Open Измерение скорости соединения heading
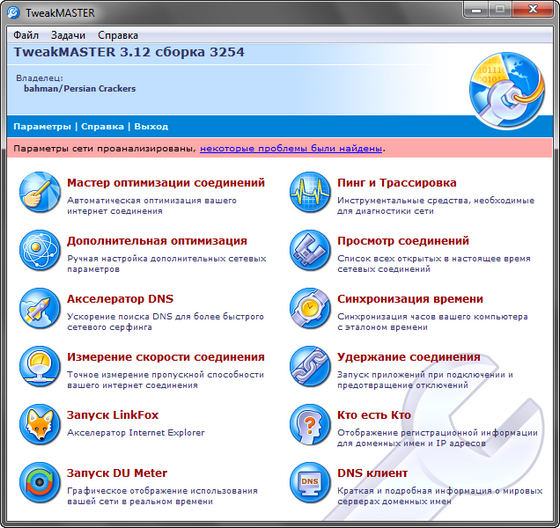The width and height of the screenshot is (560, 528). pos(166,357)
